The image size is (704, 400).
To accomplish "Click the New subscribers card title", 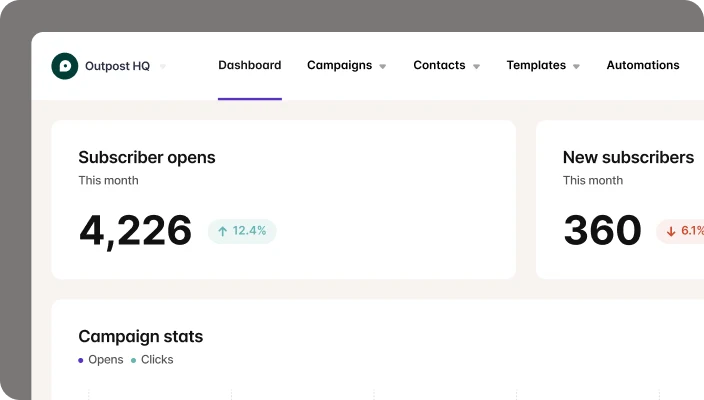I will [x=628, y=157].
